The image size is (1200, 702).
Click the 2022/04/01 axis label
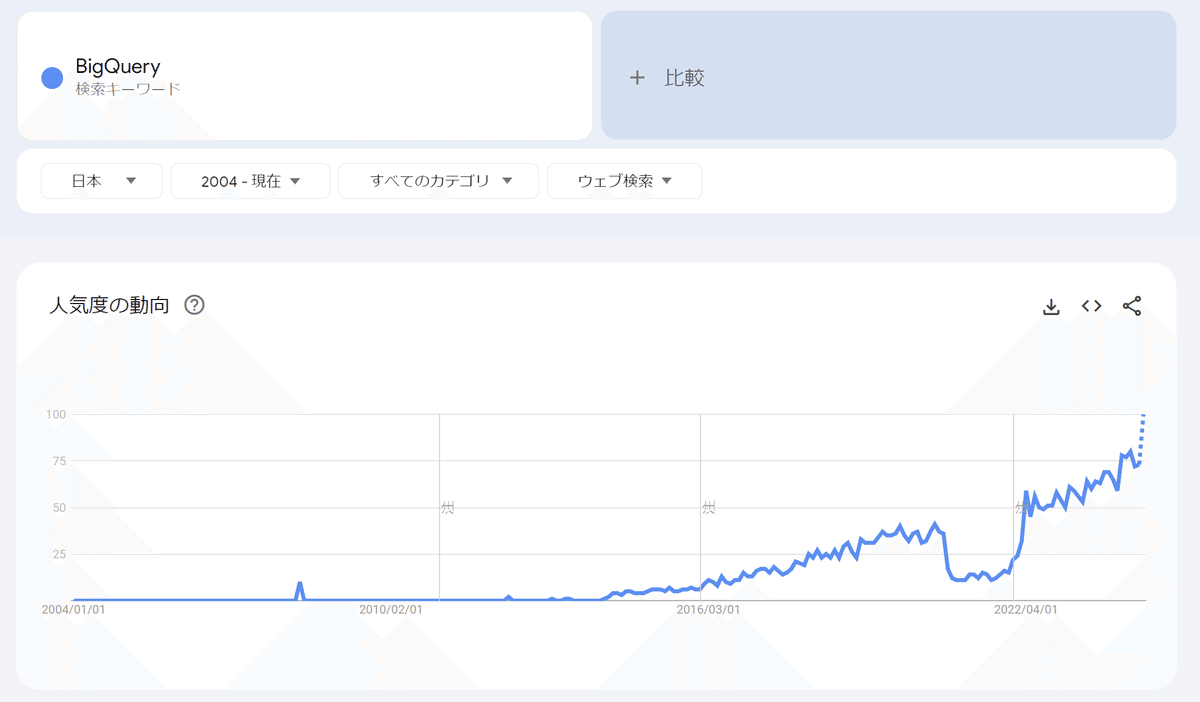(1025, 609)
